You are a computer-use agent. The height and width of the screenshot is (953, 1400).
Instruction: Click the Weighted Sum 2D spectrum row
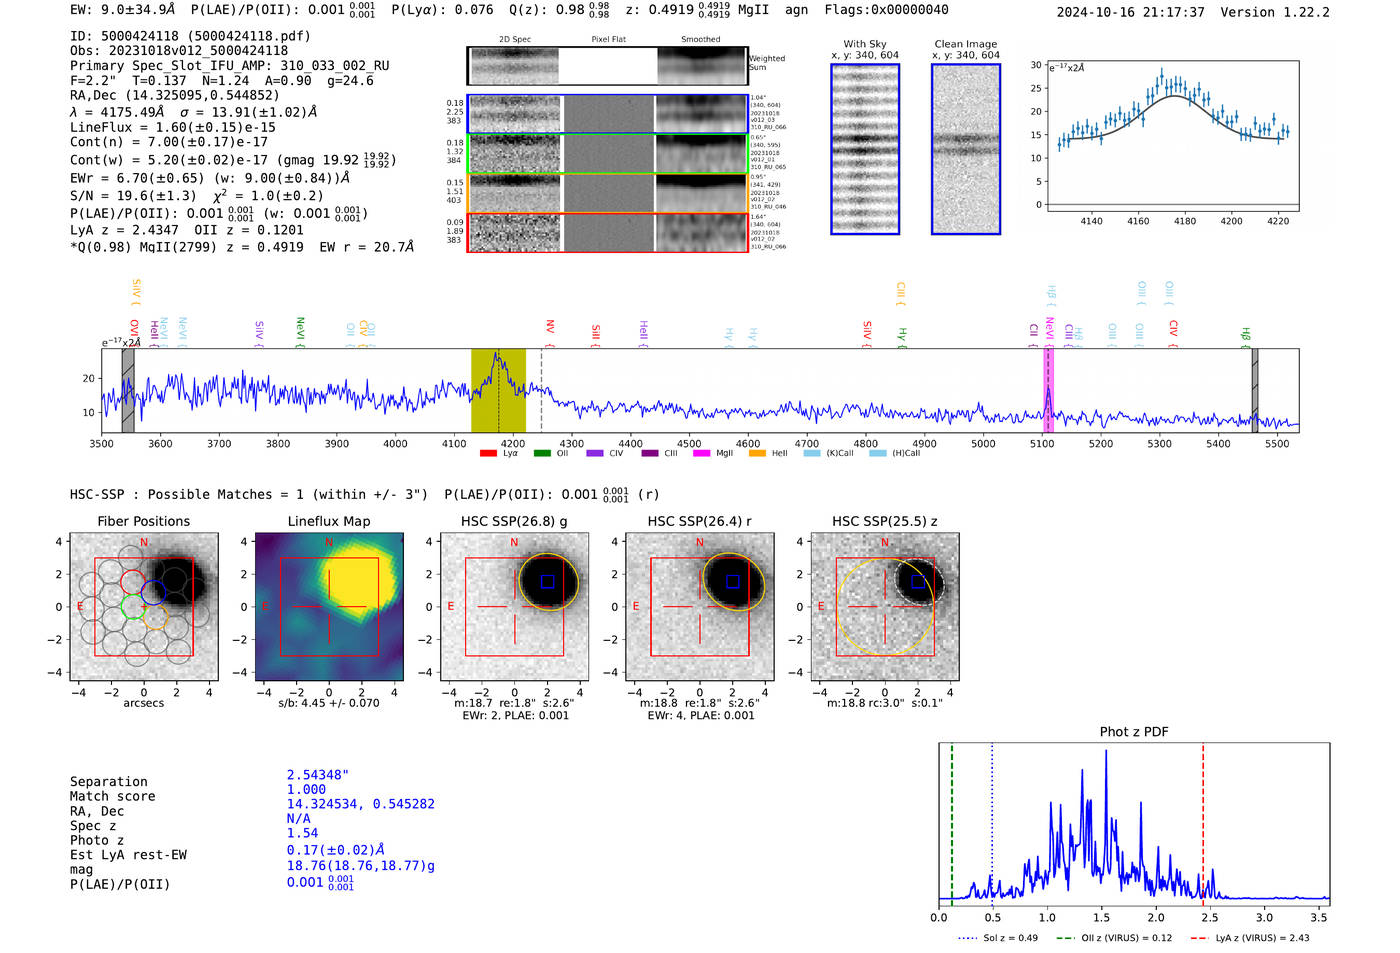tap(607, 66)
